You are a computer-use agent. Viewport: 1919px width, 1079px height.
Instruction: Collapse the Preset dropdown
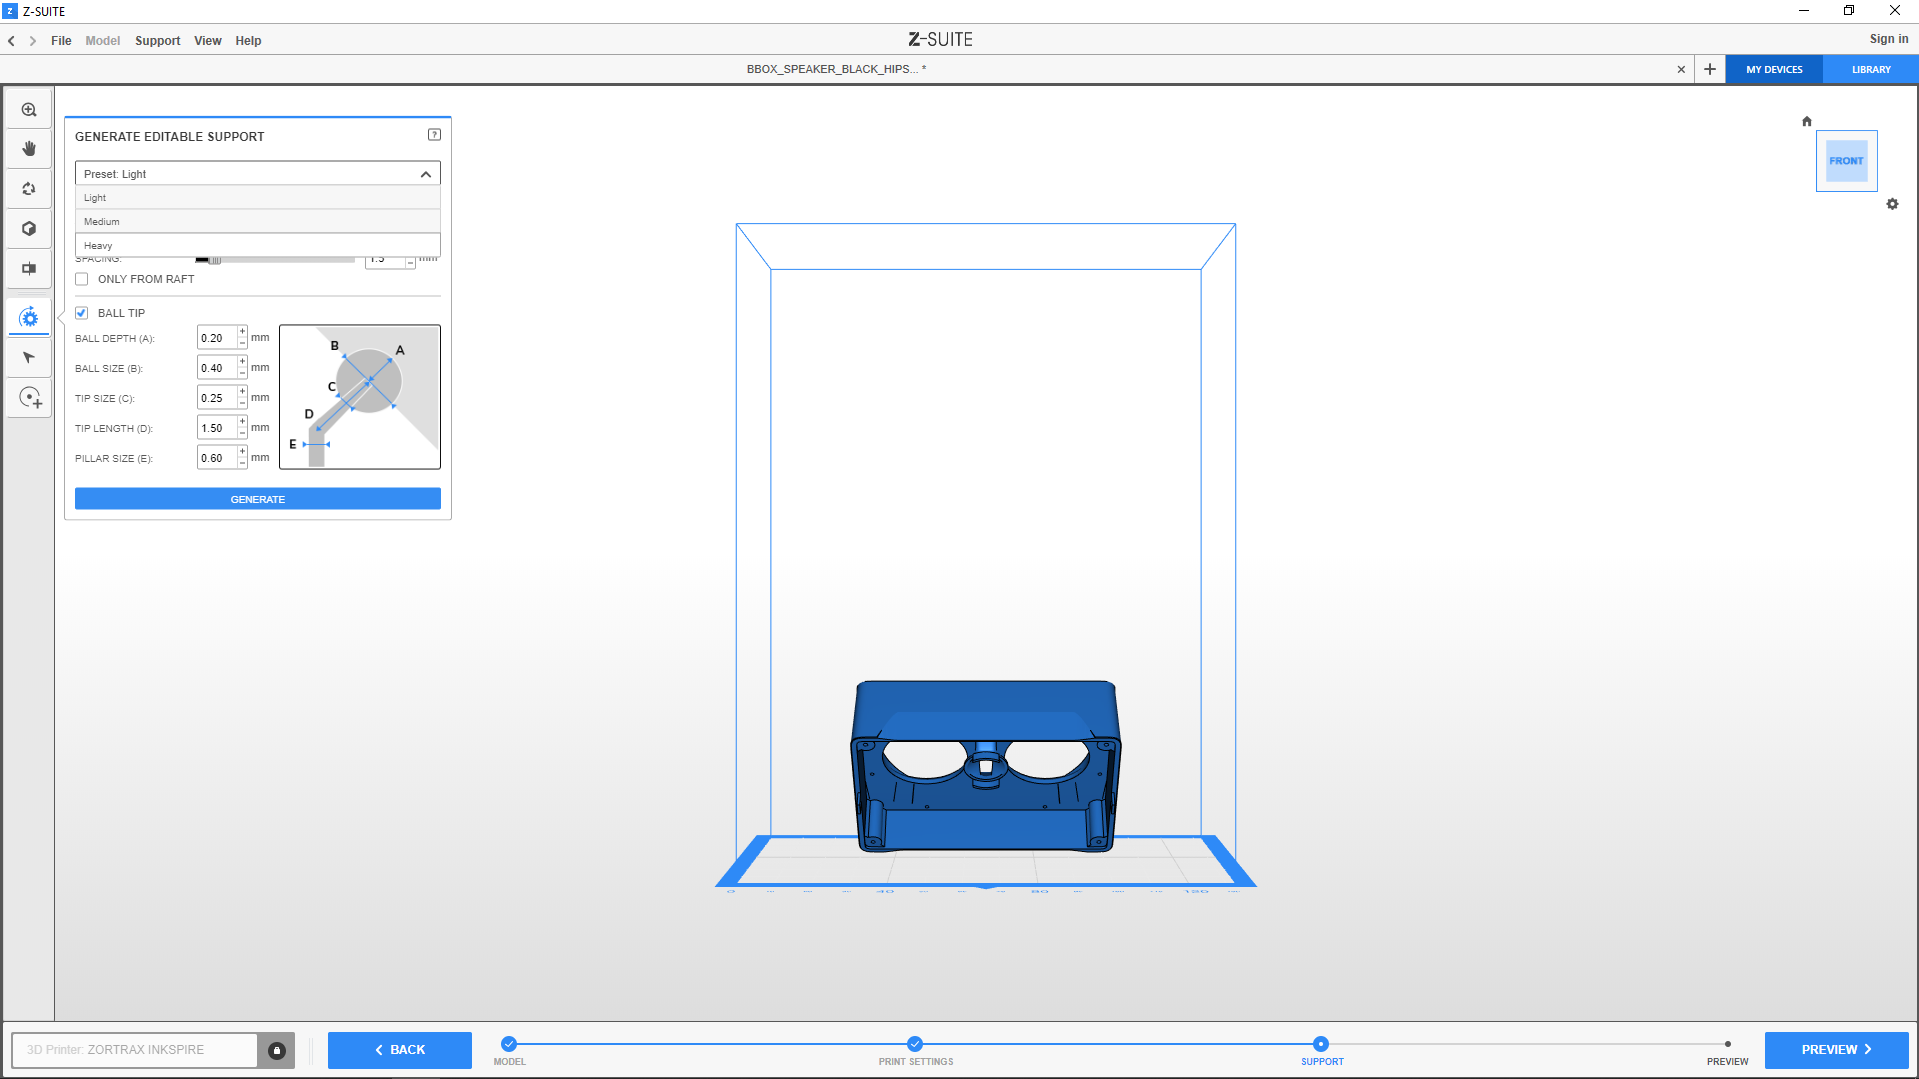pyautogui.click(x=425, y=174)
